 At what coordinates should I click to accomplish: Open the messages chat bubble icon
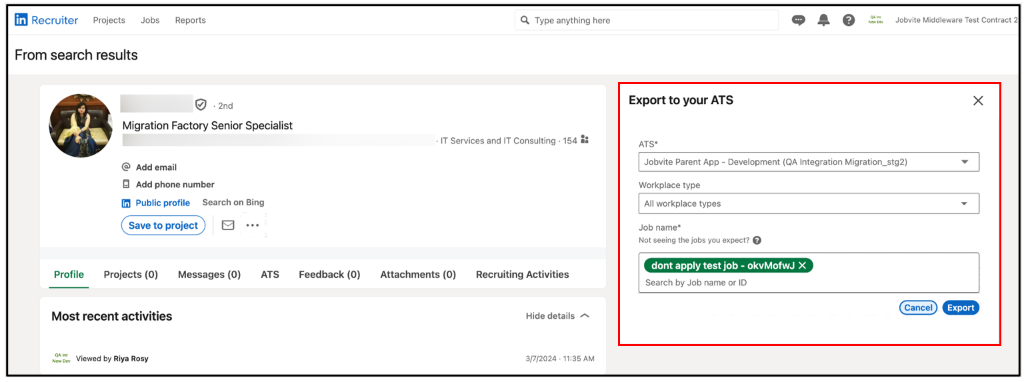coord(798,20)
